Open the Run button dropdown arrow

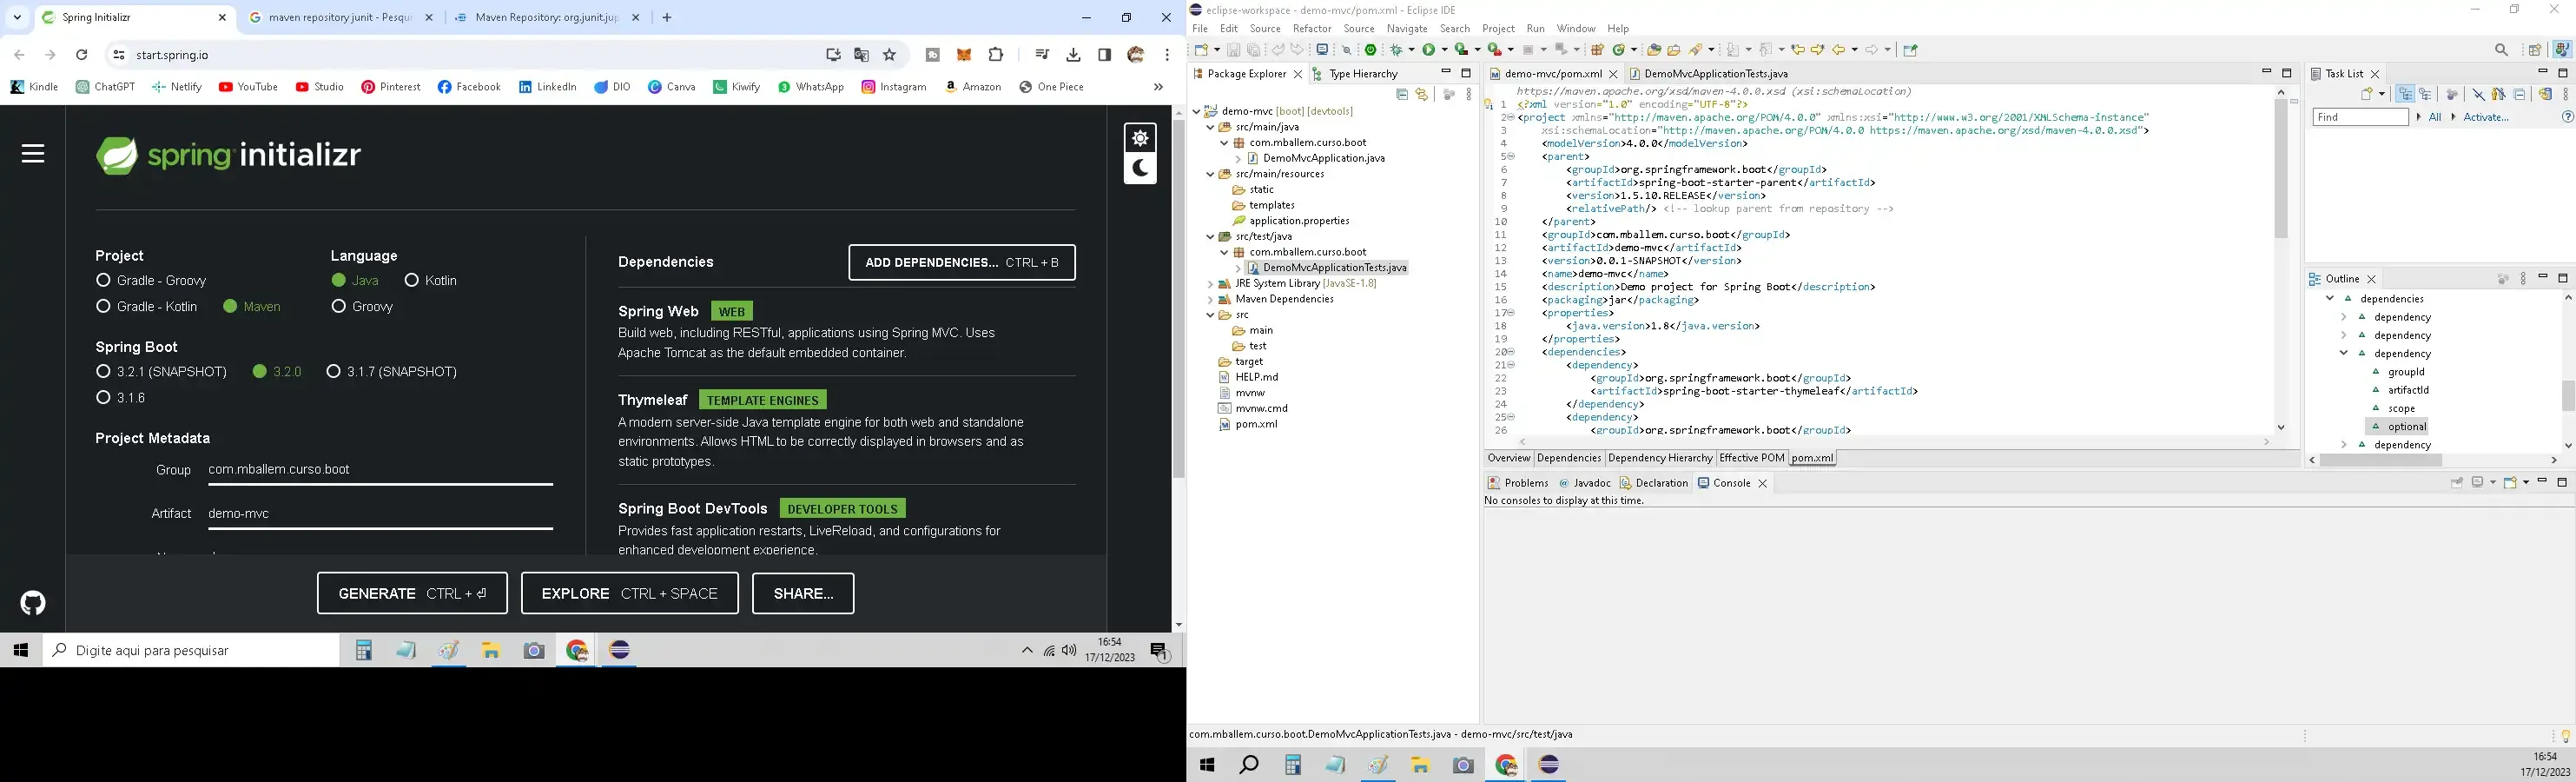[x=1445, y=50]
